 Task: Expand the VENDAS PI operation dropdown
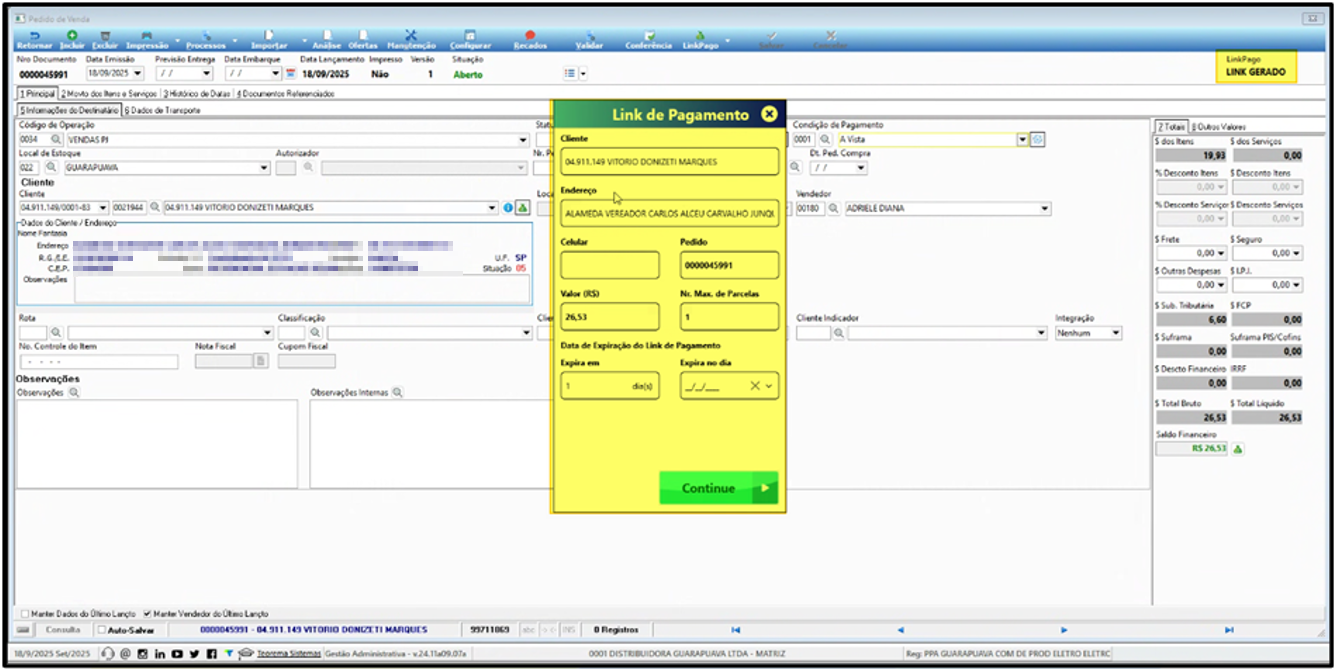click(524, 140)
